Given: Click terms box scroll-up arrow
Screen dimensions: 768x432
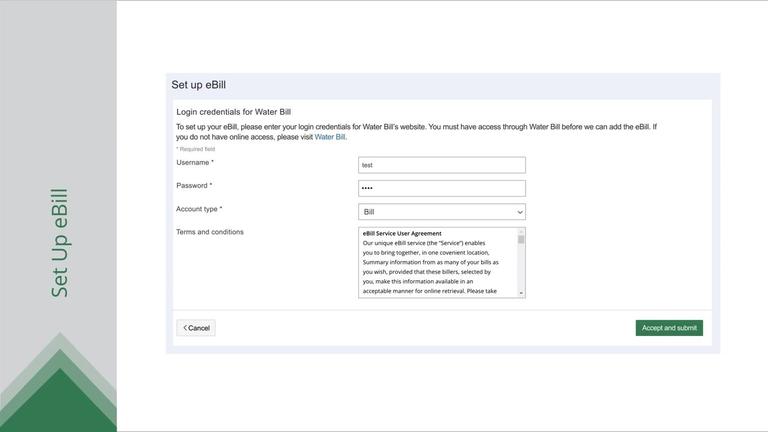Looking at the screenshot, I should [x=521, y=231].
